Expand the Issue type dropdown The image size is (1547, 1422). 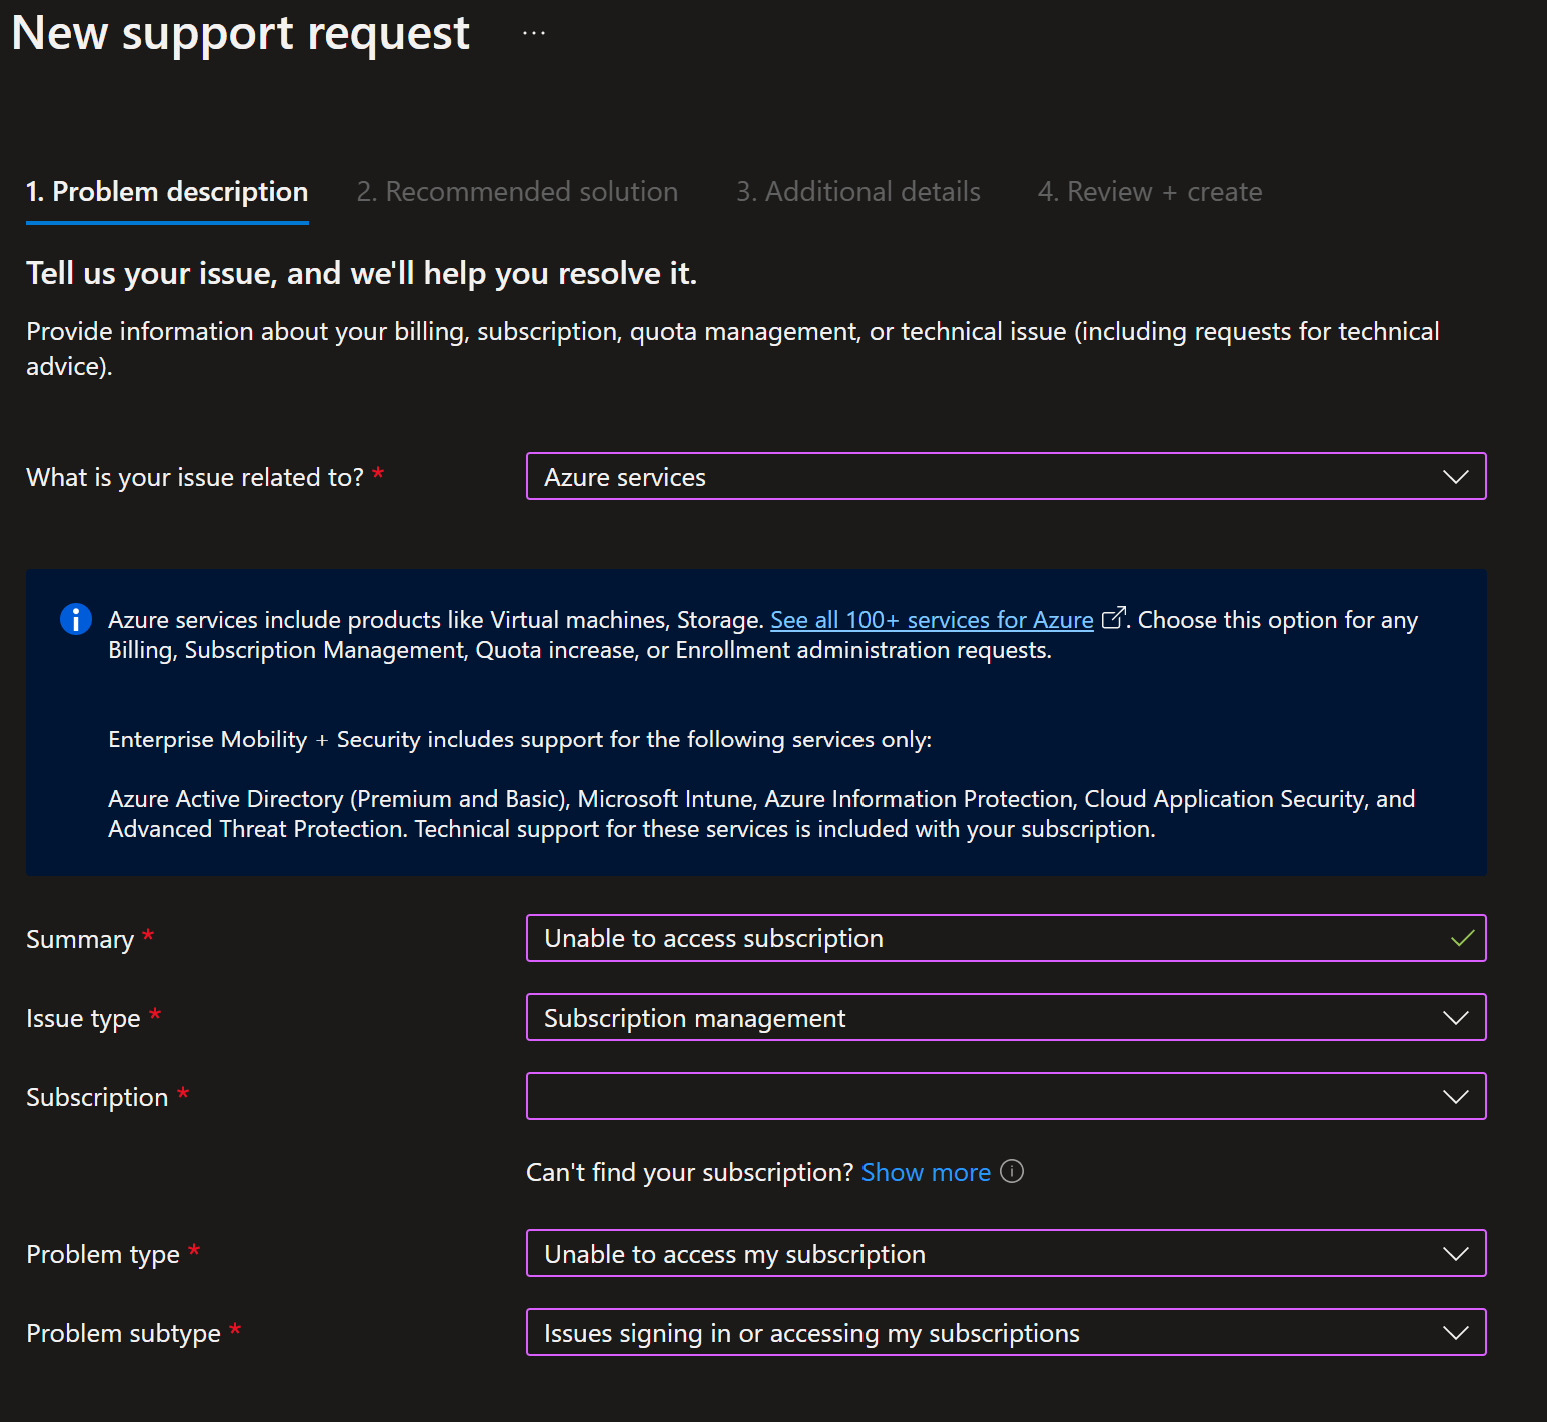point(1006,1017)
